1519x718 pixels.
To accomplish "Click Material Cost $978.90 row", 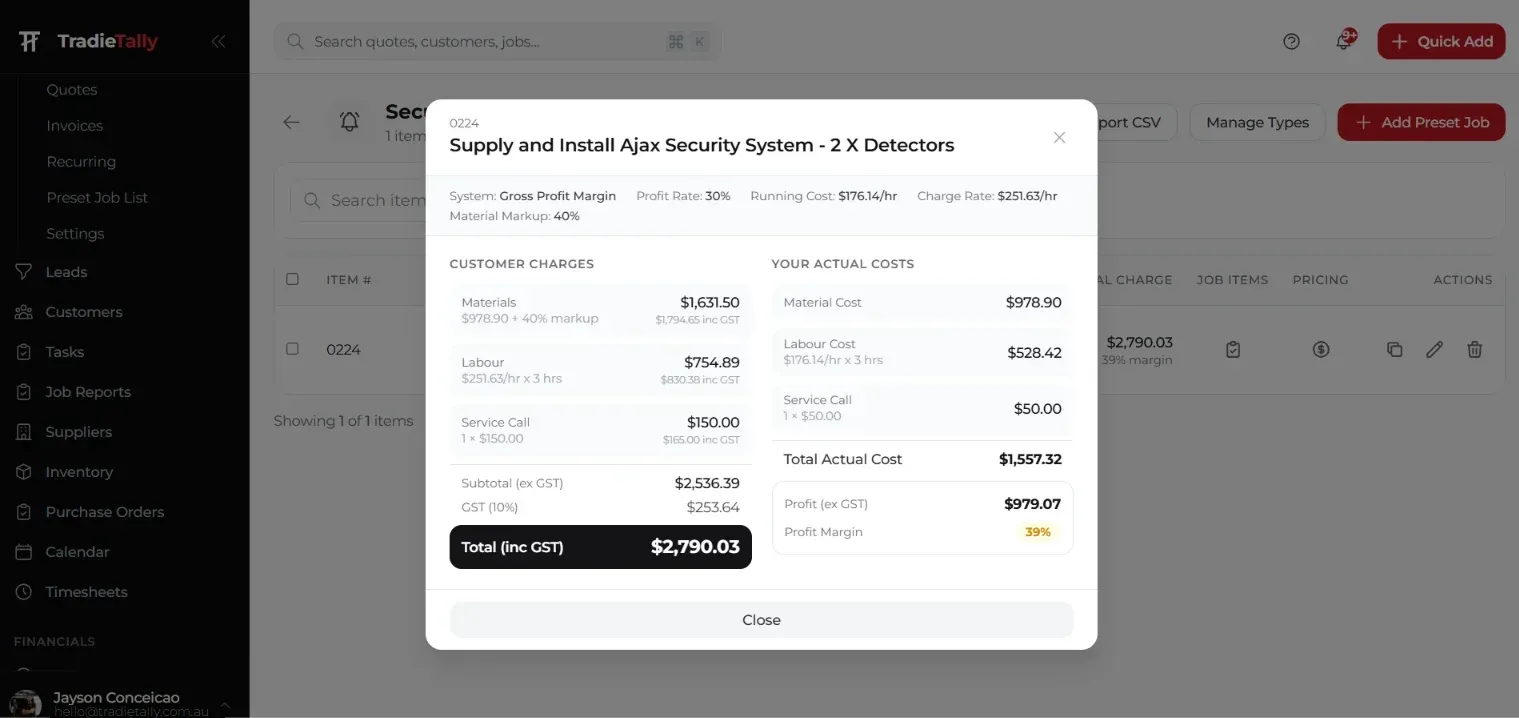I will coord(922,302).
